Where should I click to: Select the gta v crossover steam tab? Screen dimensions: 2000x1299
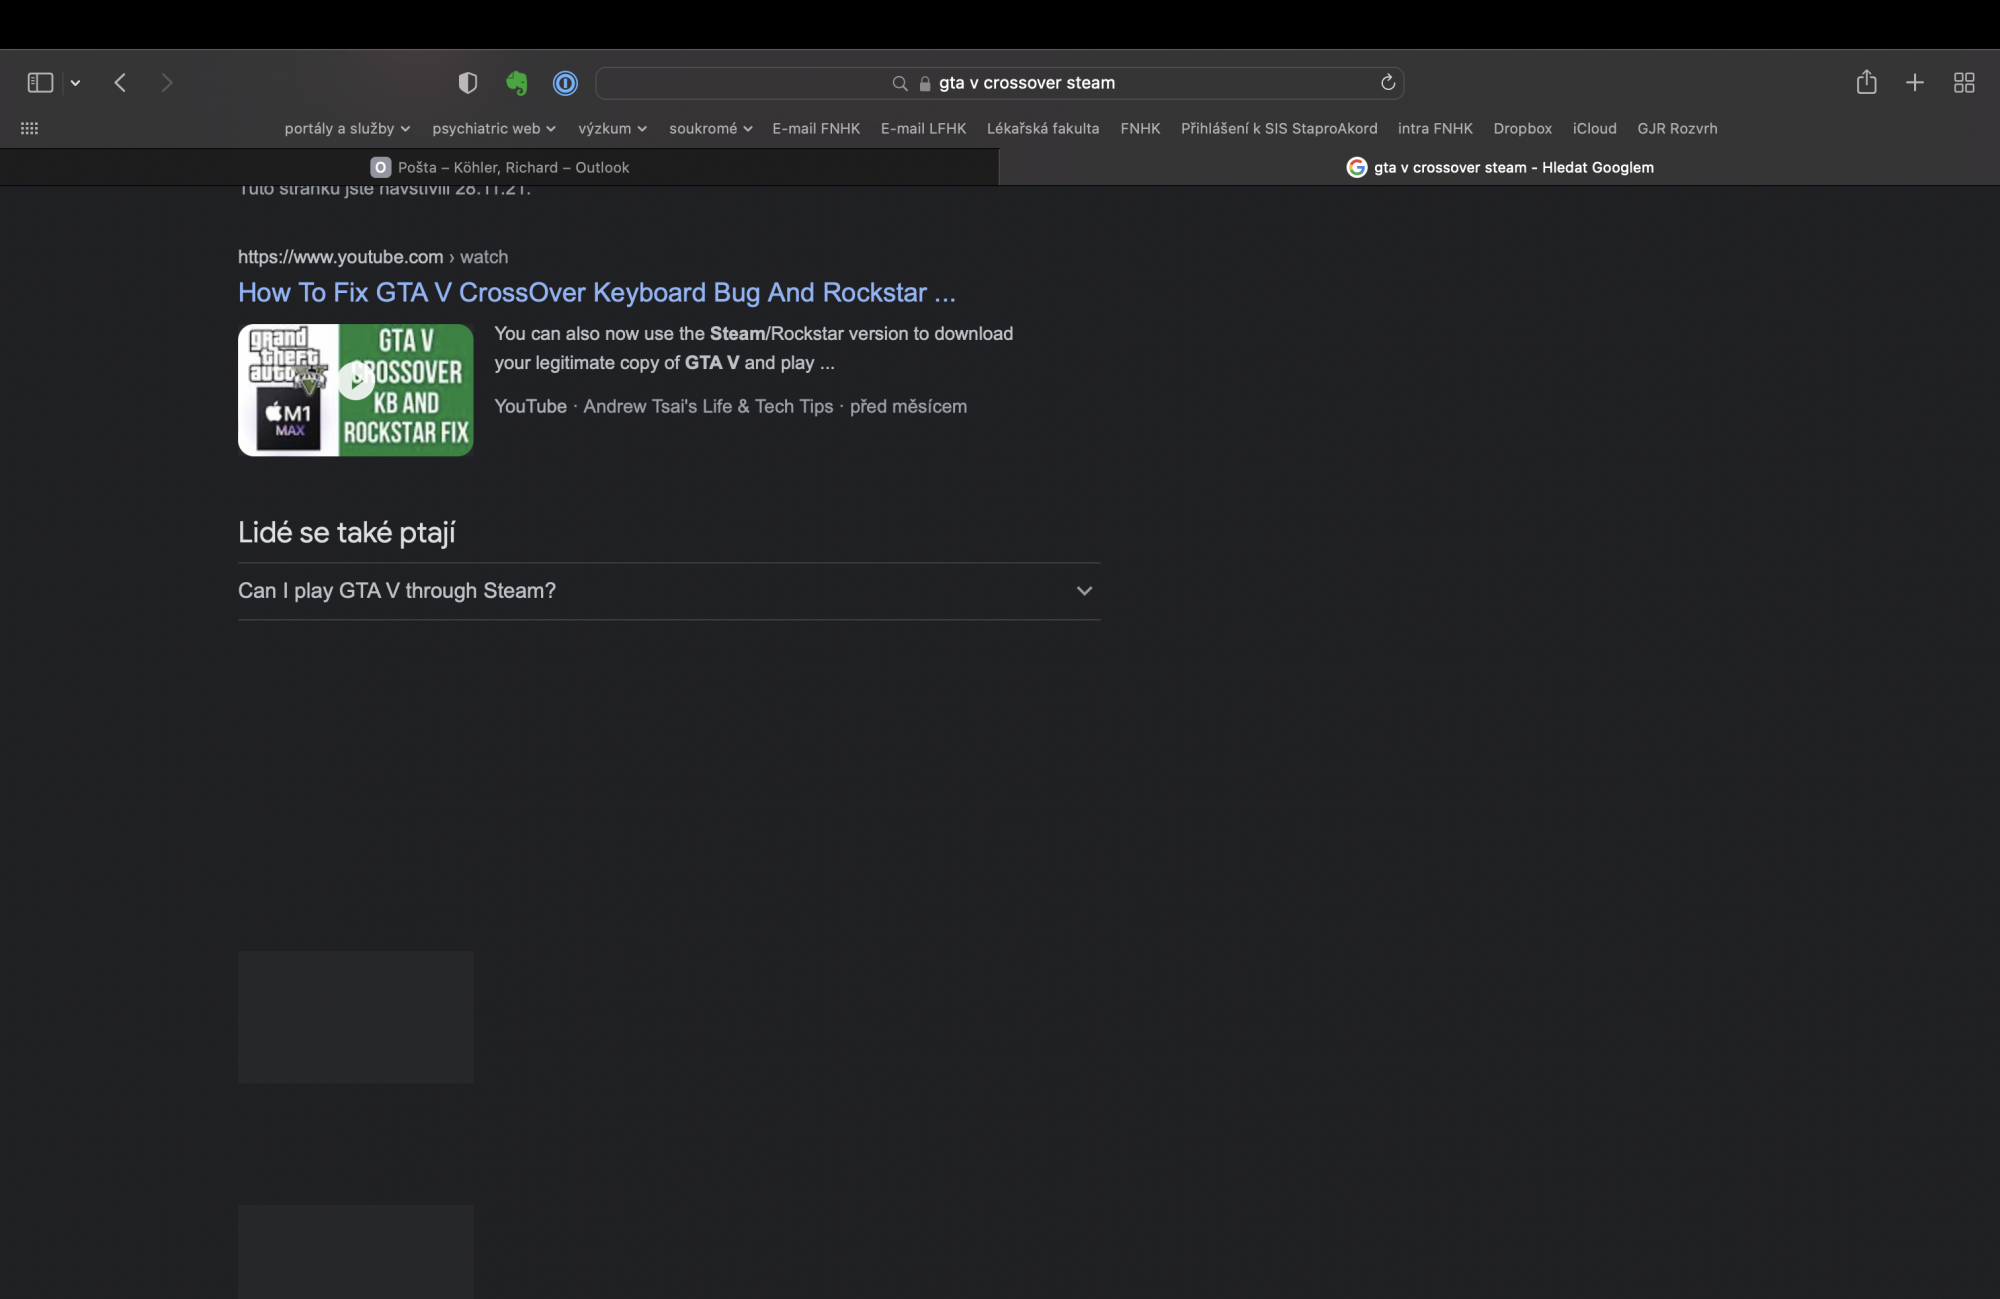click(1499, 167)
